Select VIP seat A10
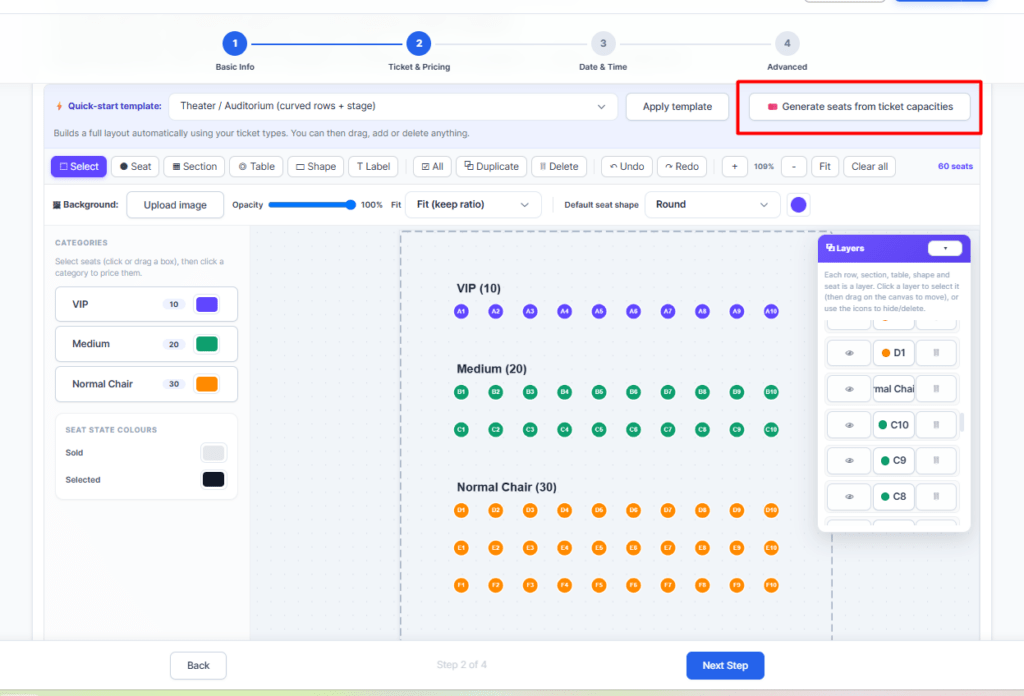 click(x=771, y=311)
